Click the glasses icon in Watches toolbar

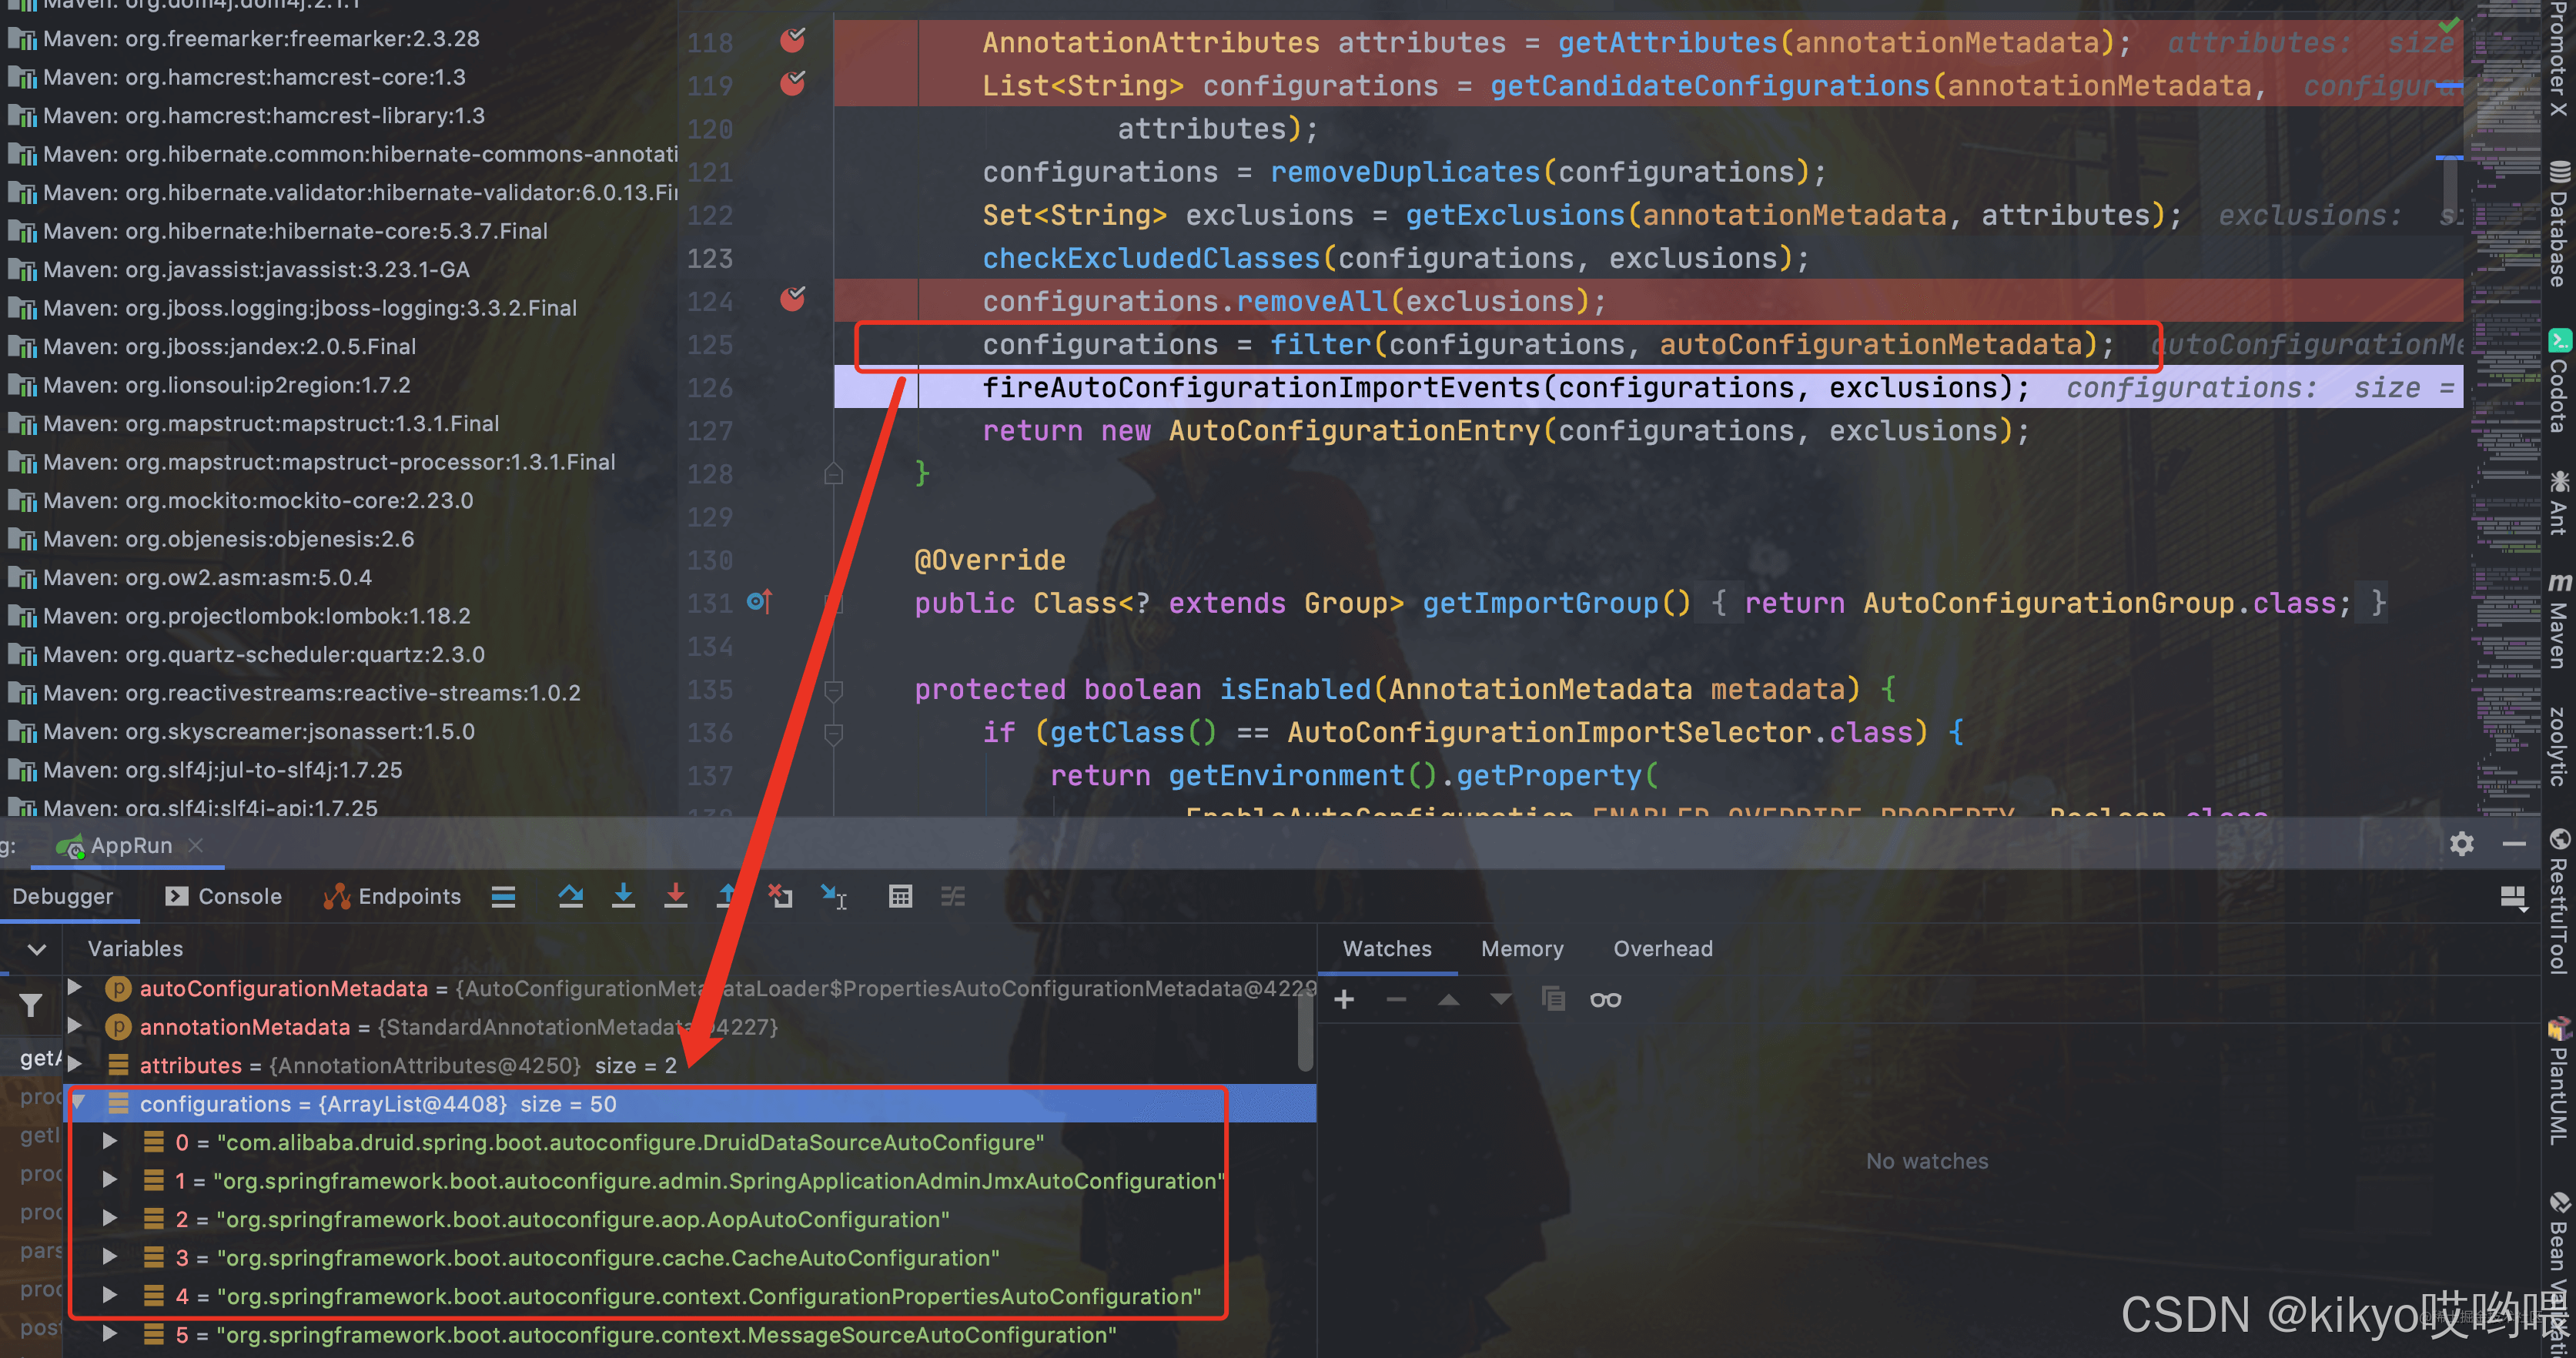(1605, 1000)
